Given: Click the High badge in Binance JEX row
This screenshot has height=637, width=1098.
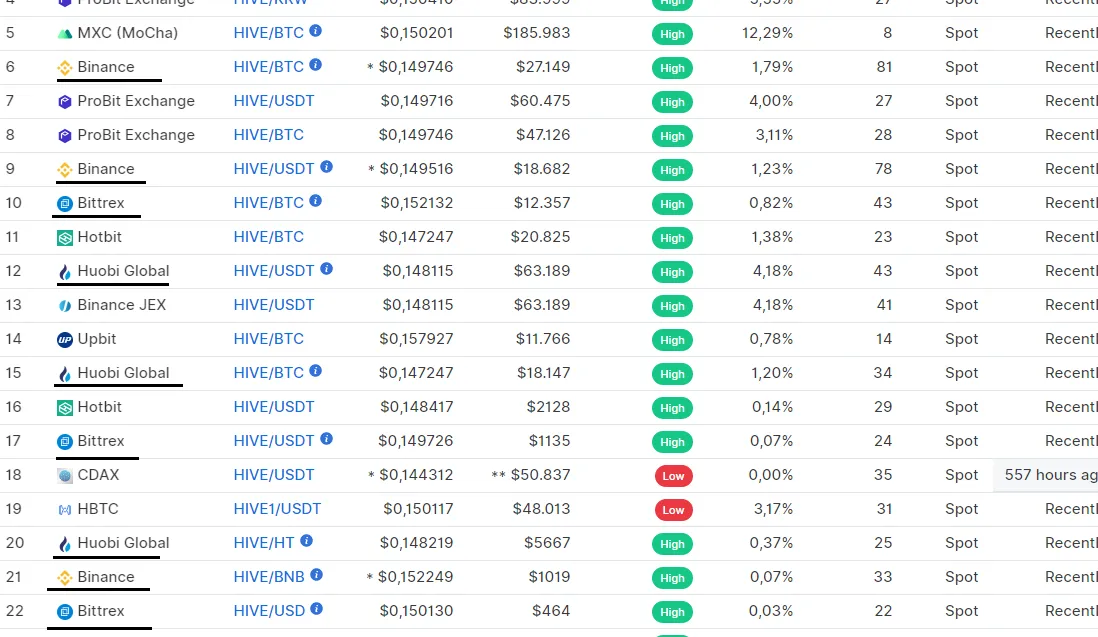Looking at the screenshot, I should pyautogui.click(x=672, y=306).
